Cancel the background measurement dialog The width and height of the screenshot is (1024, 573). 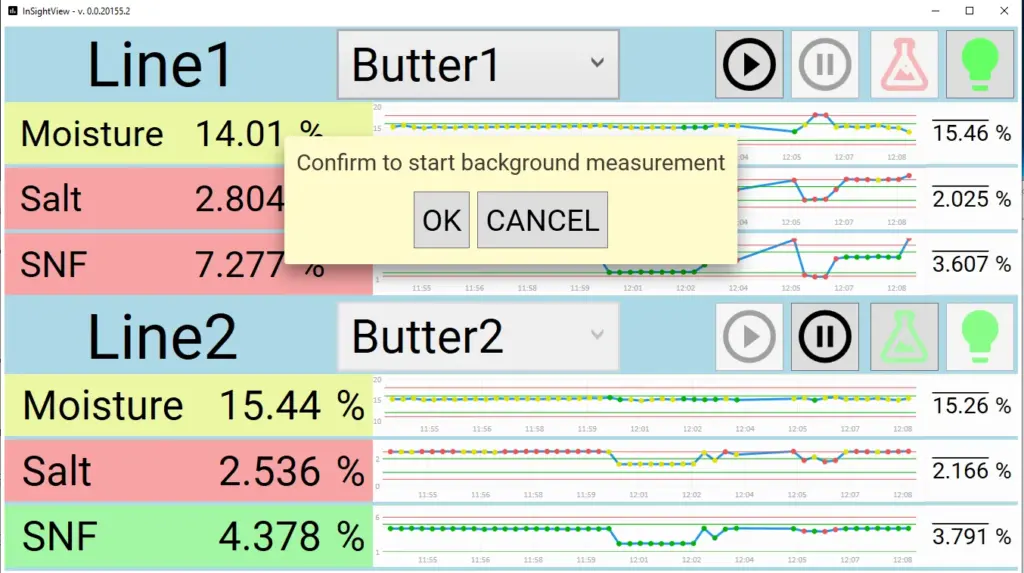[x=542, y=220]
